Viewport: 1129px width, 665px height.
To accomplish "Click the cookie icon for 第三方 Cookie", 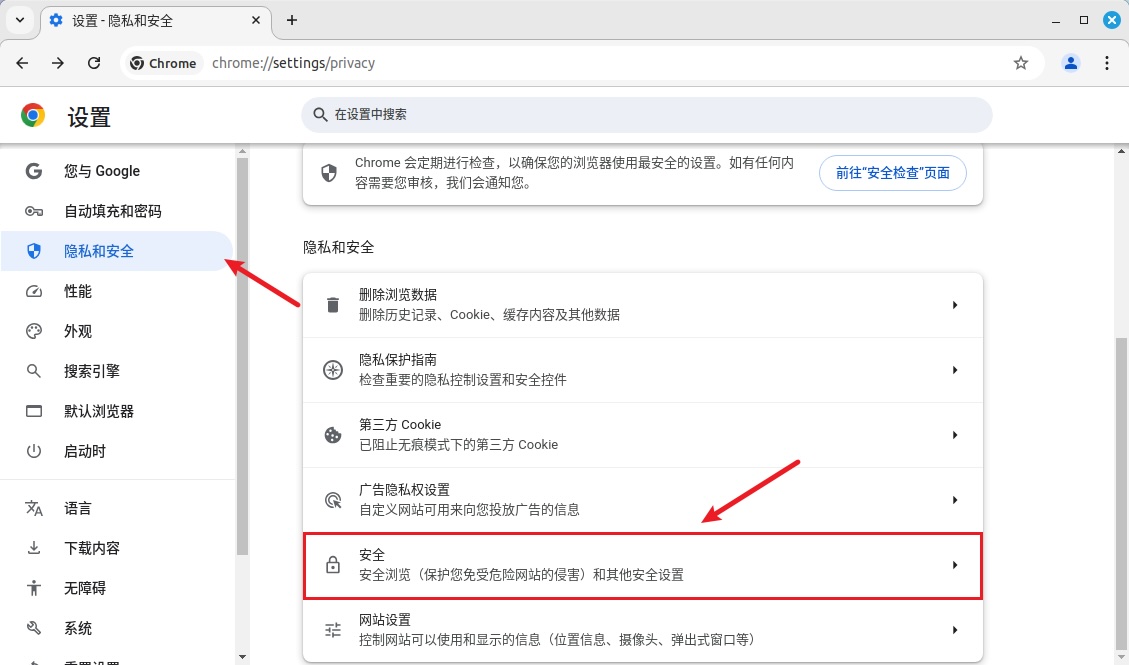I will (x=333, y=435).
